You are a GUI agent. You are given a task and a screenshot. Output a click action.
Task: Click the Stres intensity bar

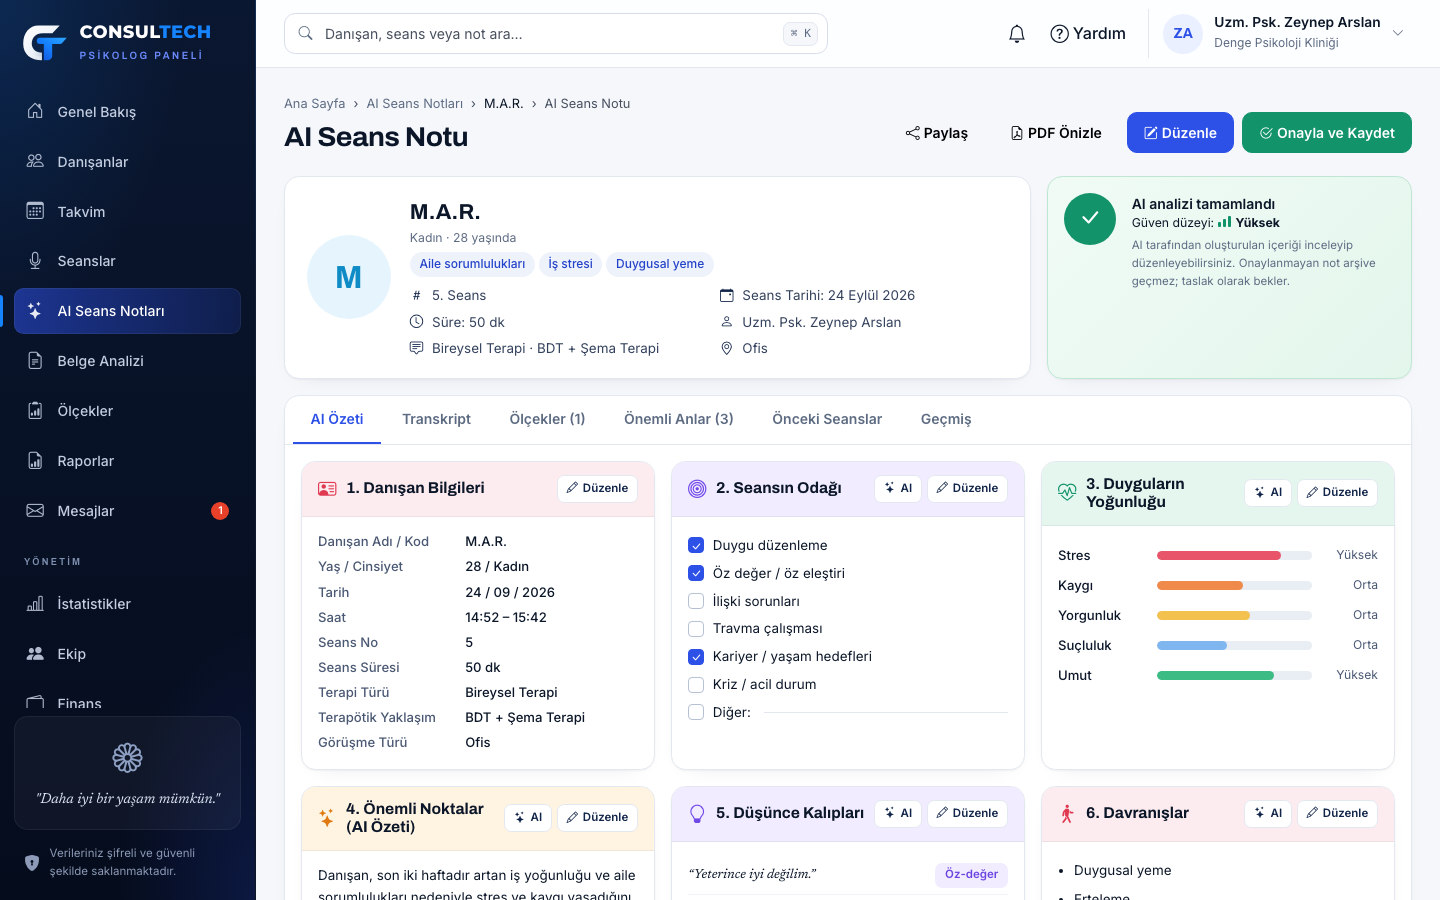[1234, 555]
